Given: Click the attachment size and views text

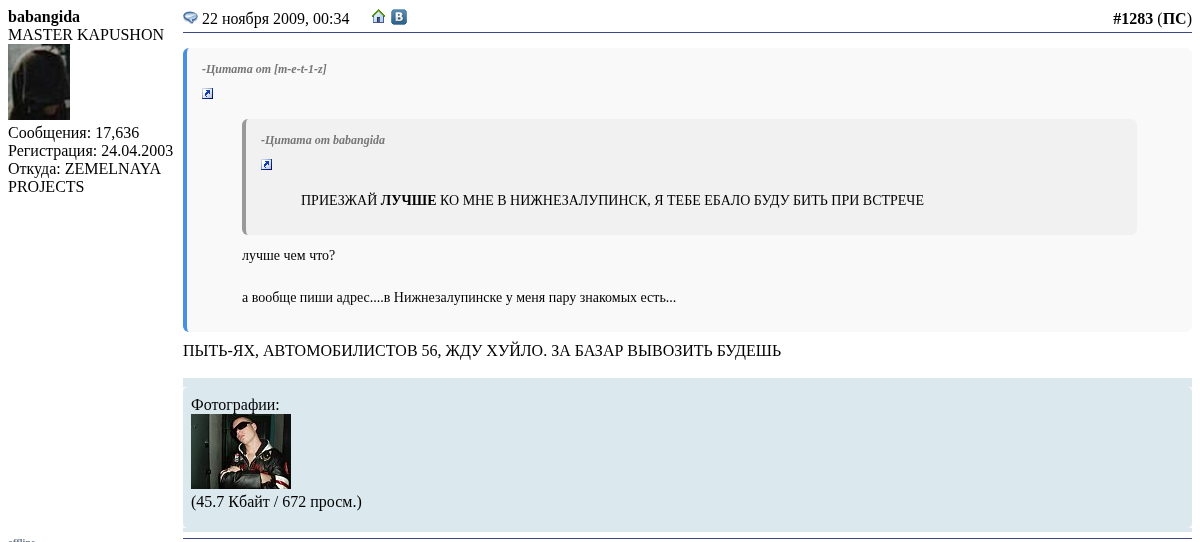Looking at the screenshot, I should [x=276, y=501].
